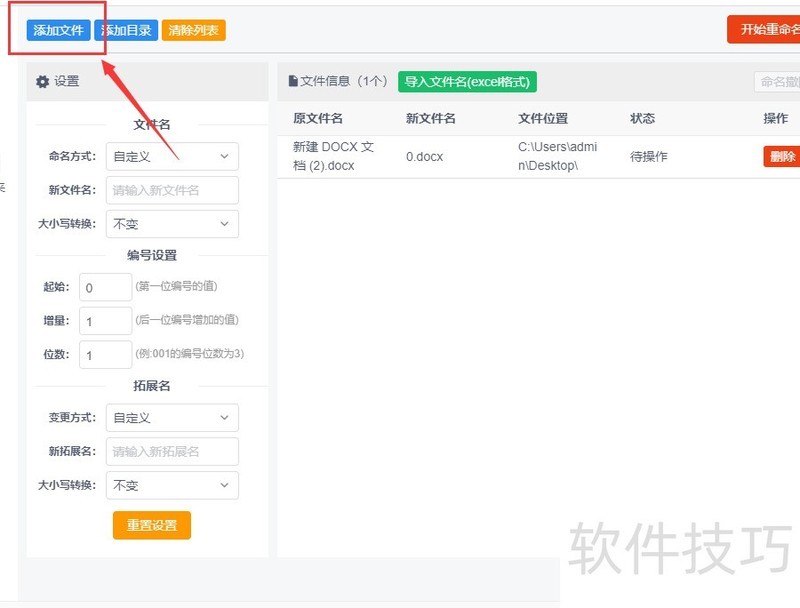Expand the 文件名 大小写转换 dropdown
The width and height of the screenshot is (800, 608).
coord(172,224)
